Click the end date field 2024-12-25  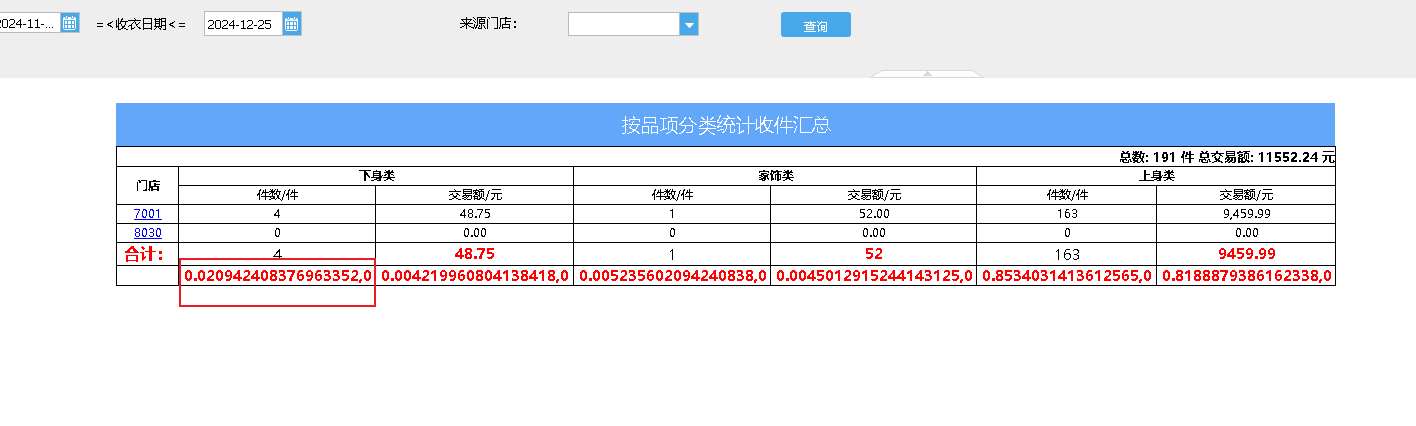coord(243,24)
